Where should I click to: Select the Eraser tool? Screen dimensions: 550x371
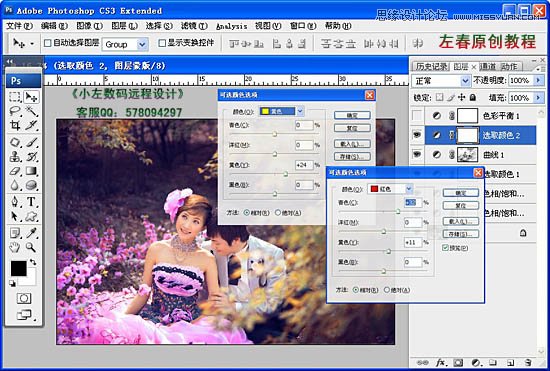15,171
